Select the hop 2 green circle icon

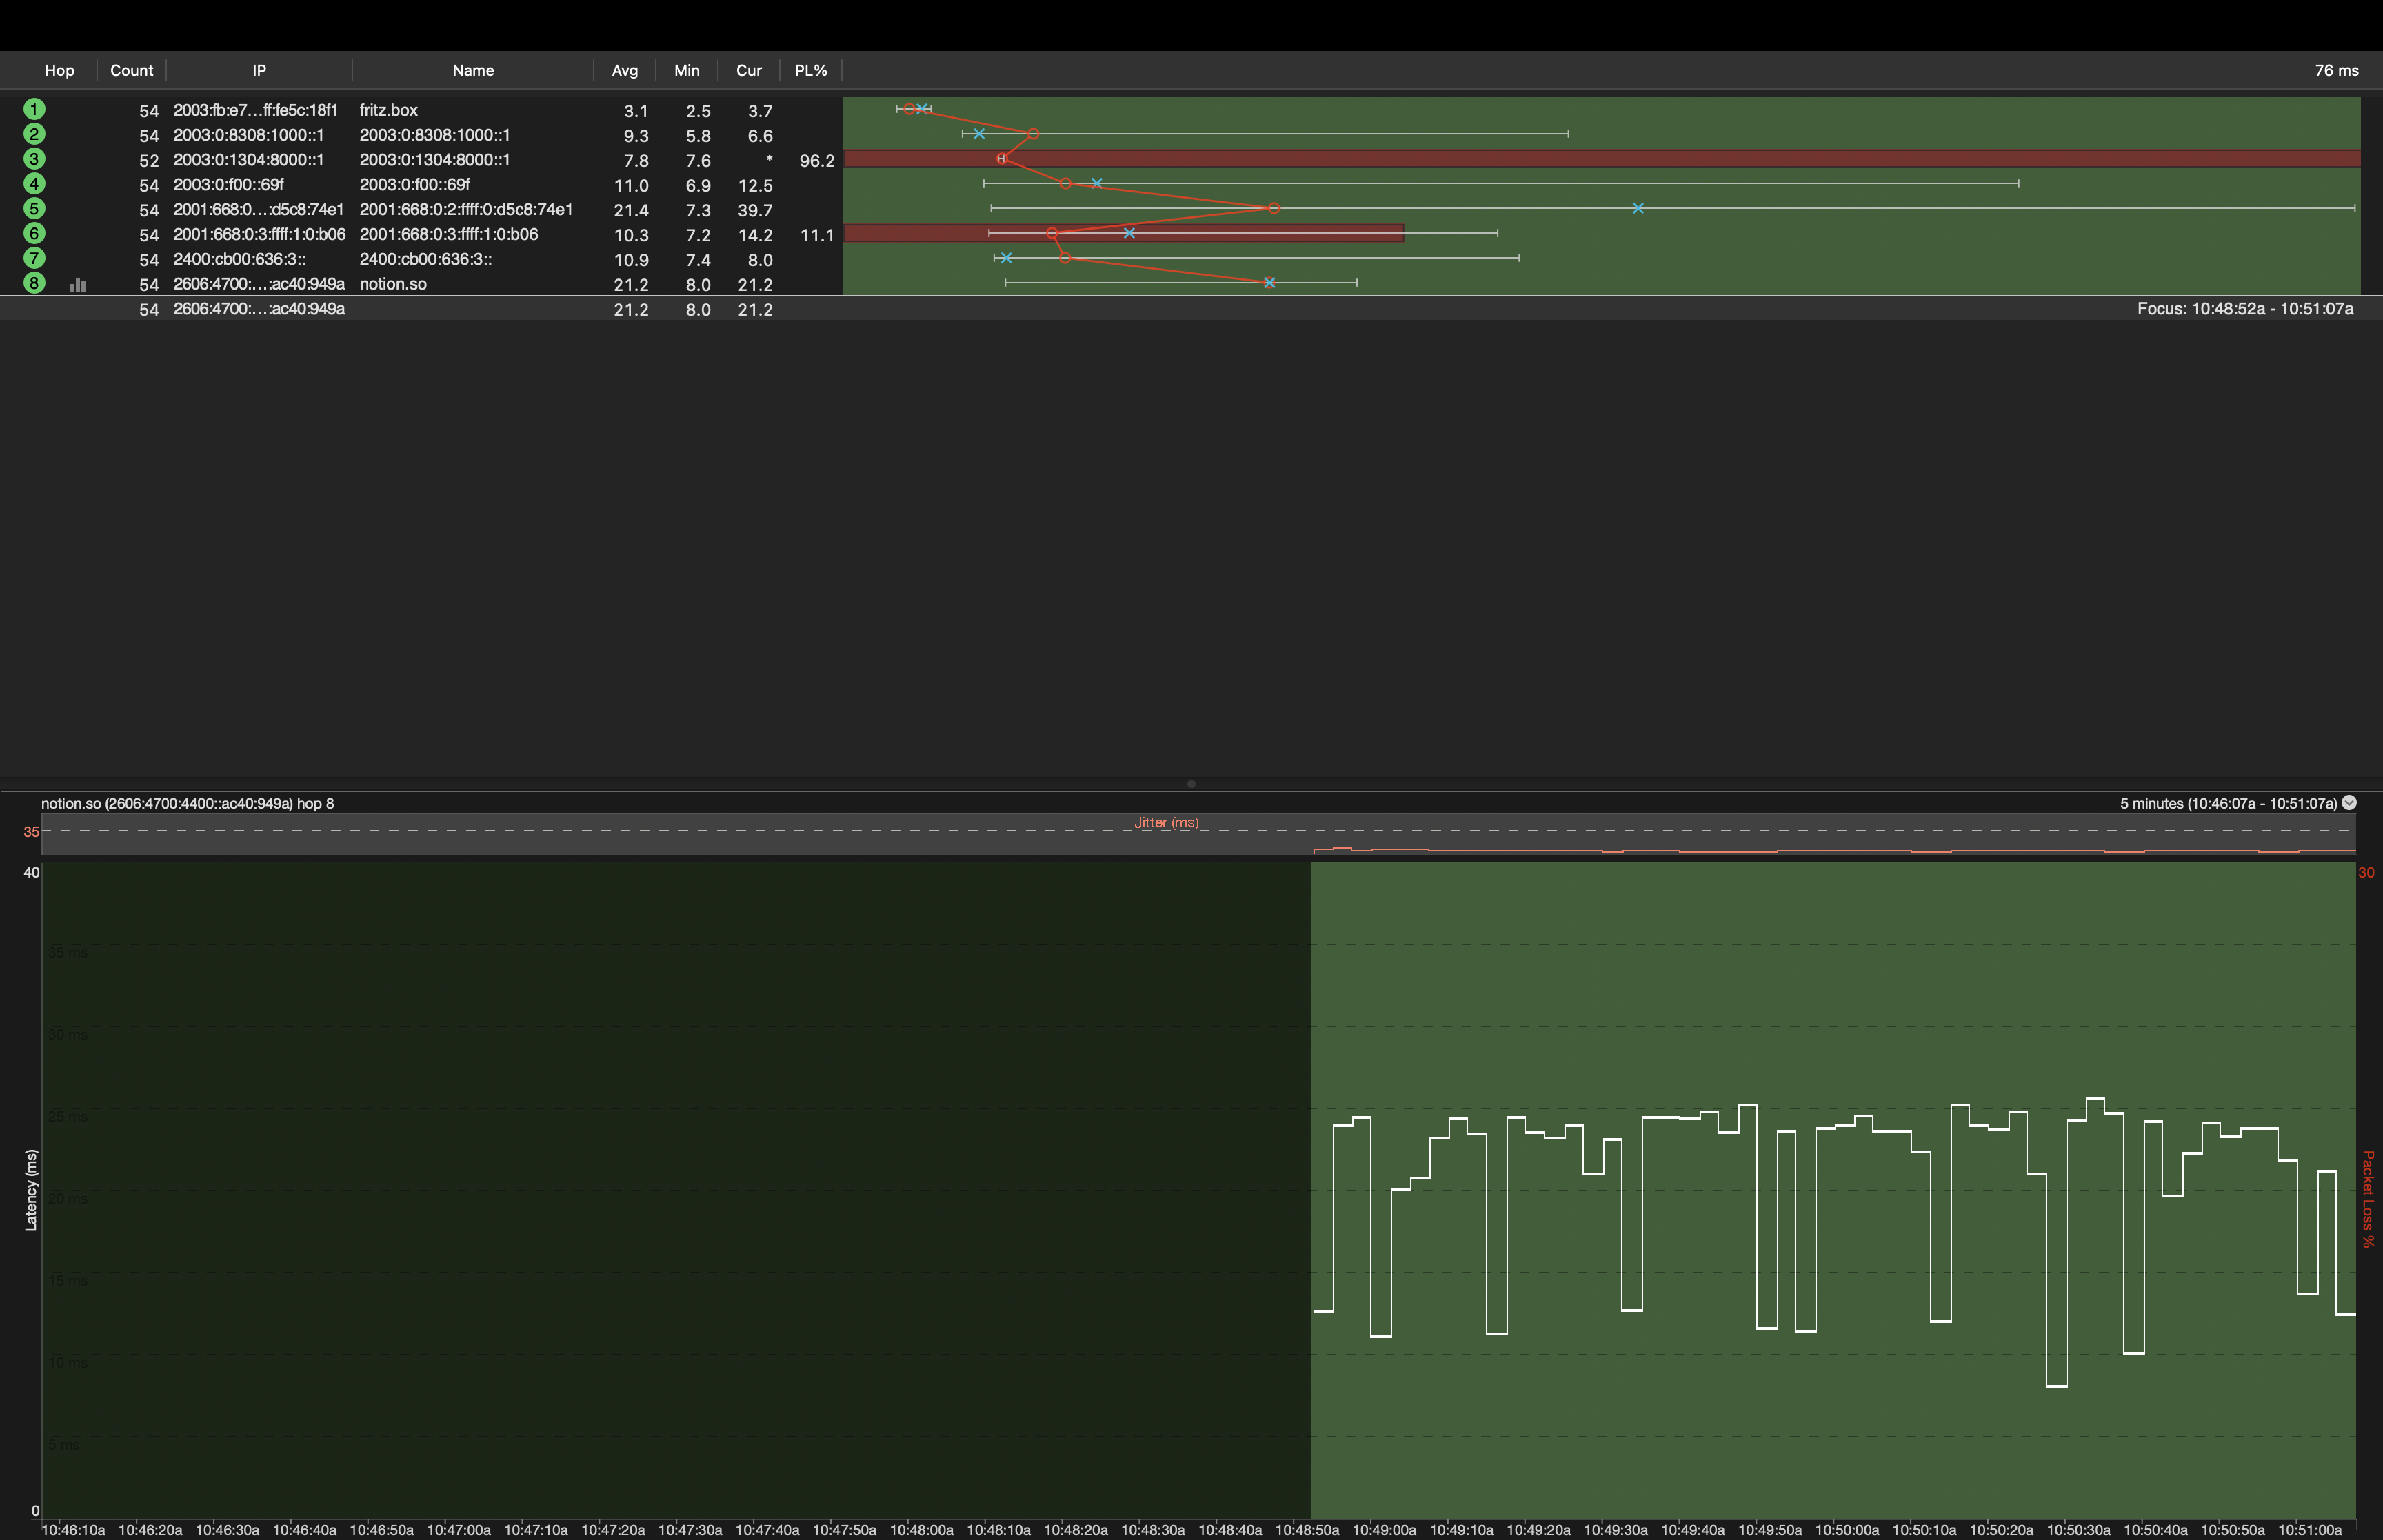tap(34, 134)
